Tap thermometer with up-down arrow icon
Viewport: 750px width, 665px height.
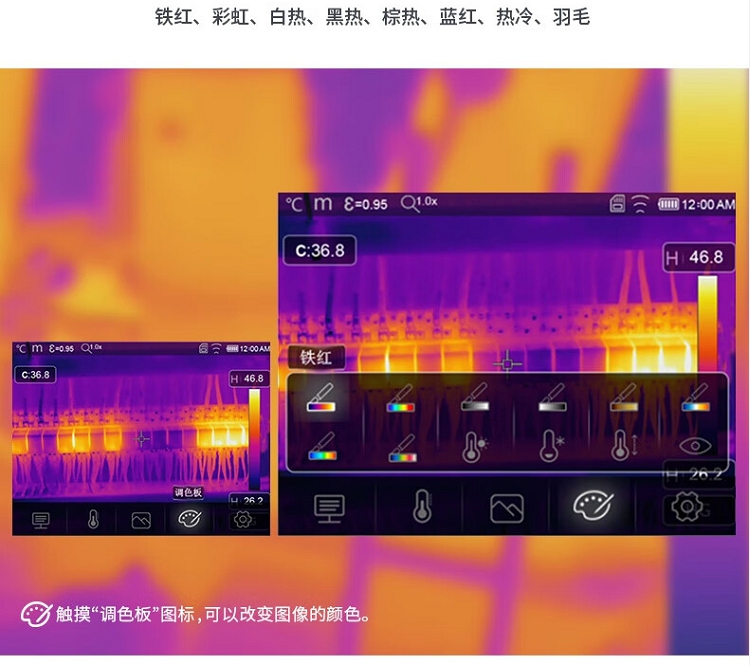[x=623, y=447]
